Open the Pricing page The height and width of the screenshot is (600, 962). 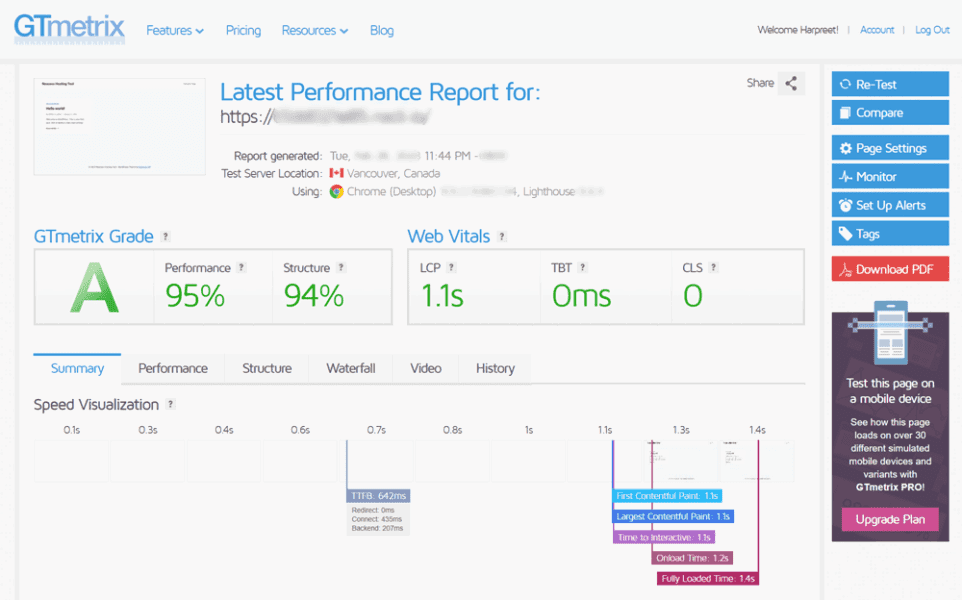pyautogui.click(x=243, y=31)
